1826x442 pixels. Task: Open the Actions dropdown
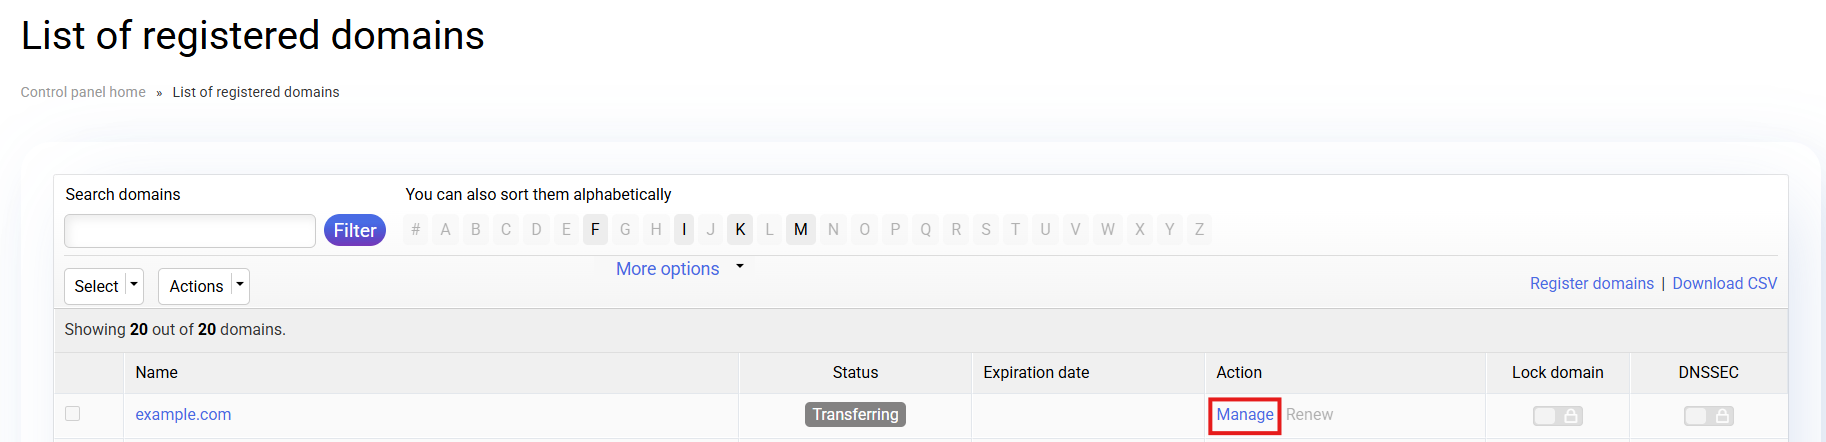(x=204, y=286)
